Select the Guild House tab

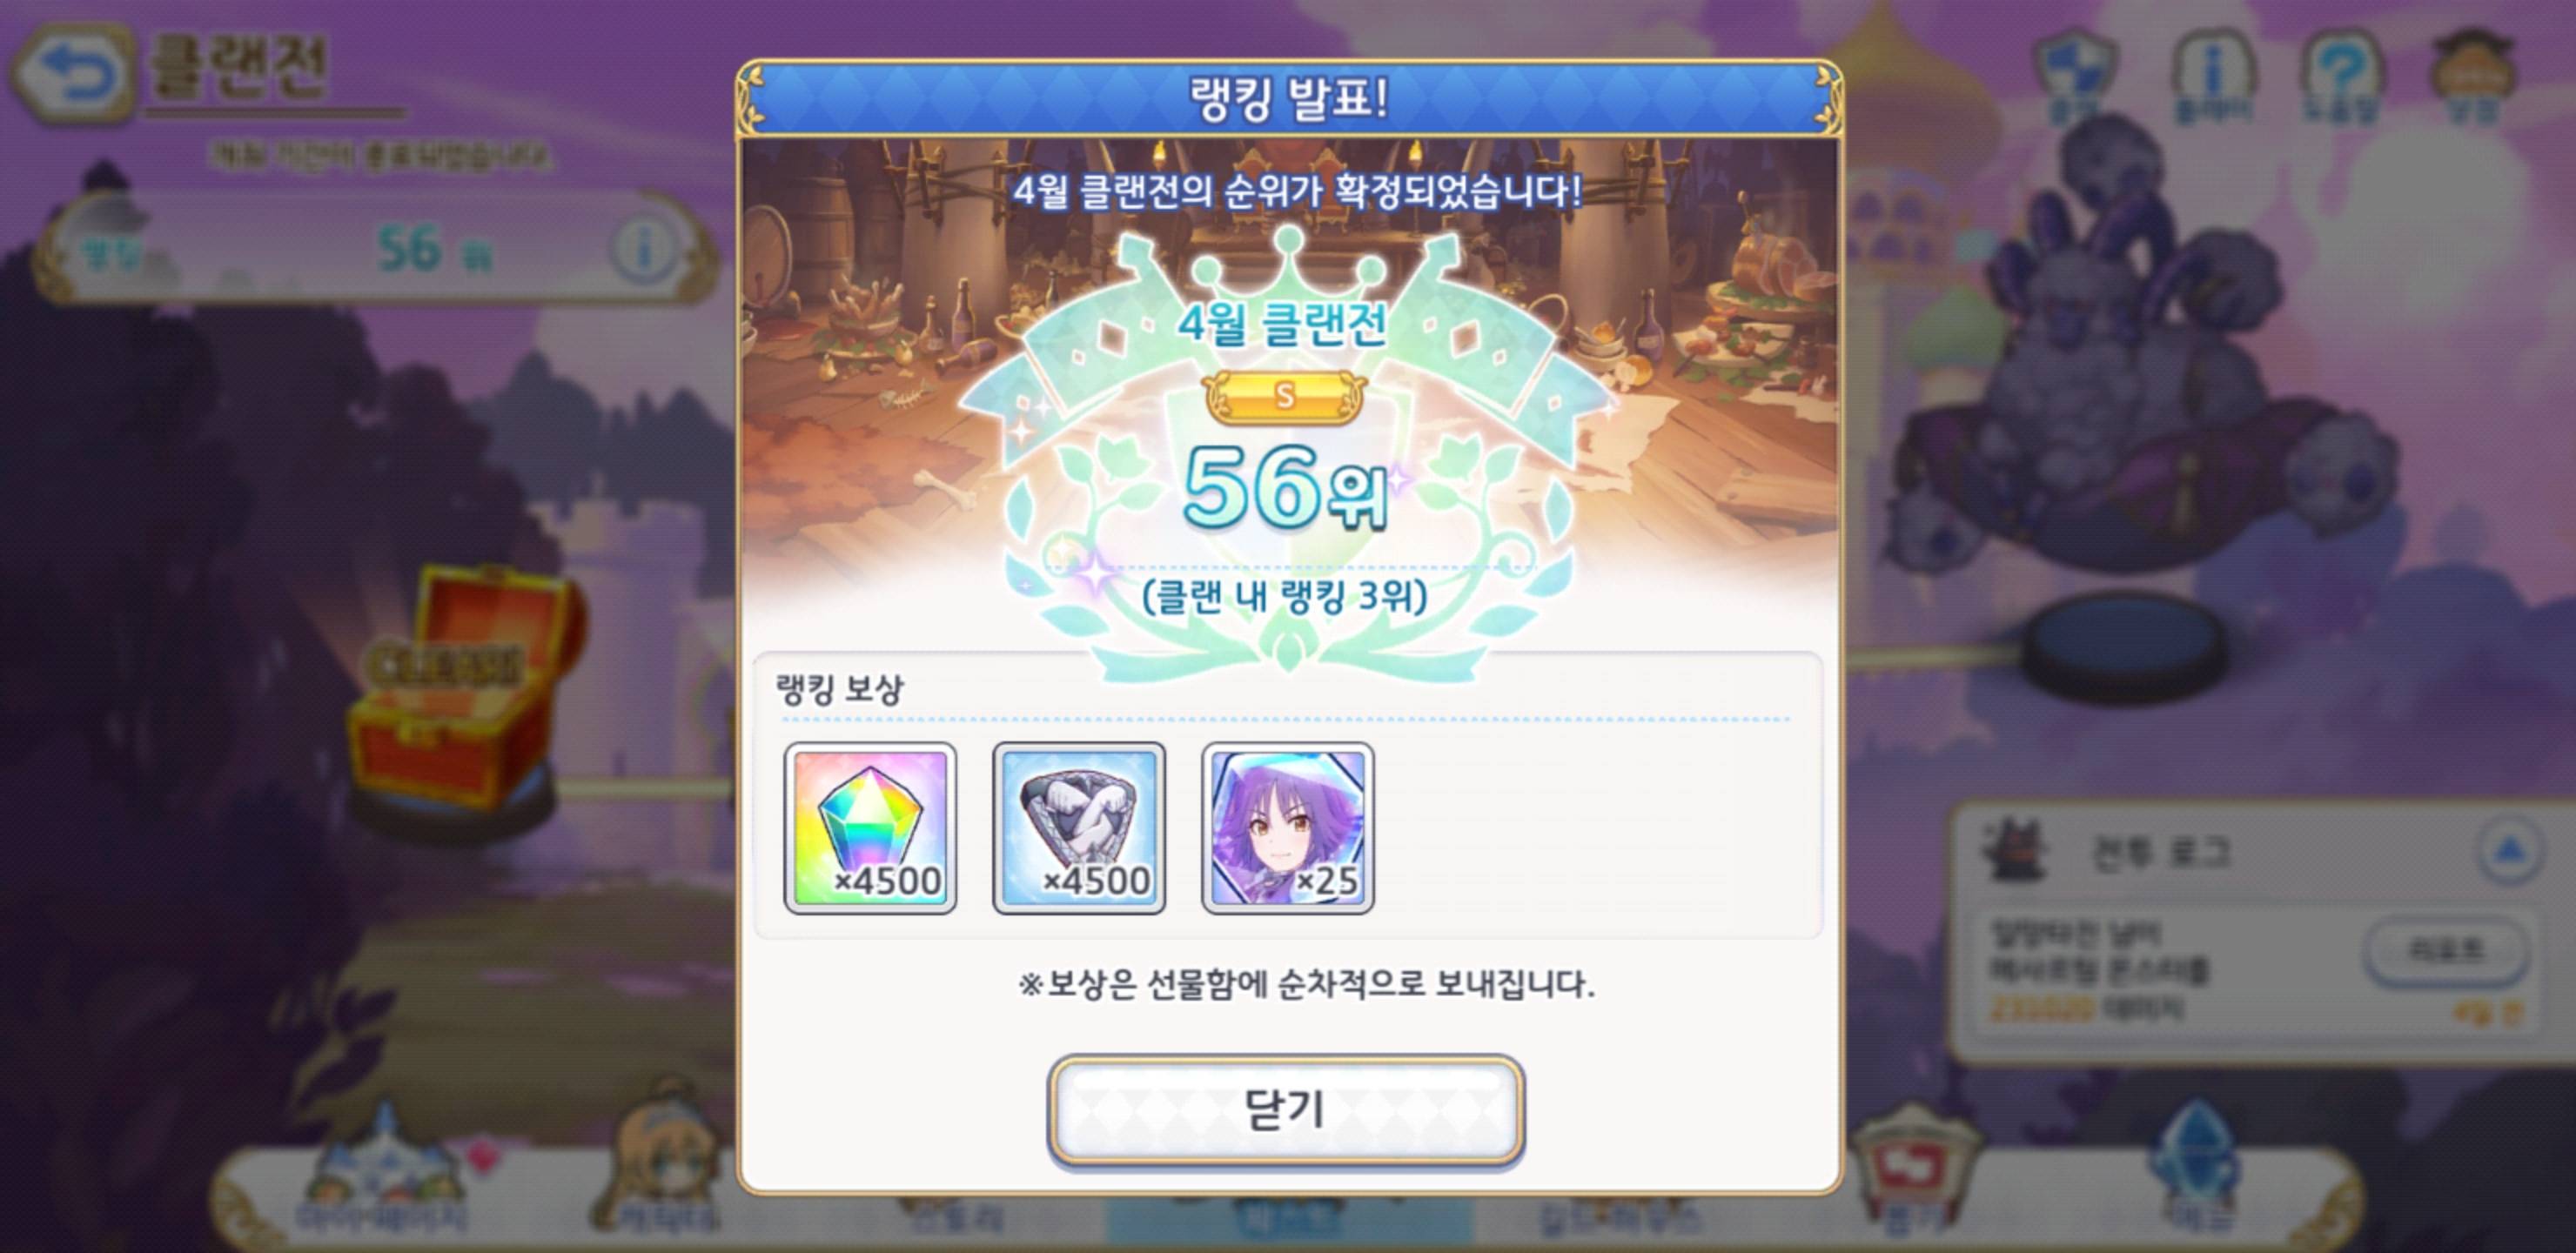click(x=1620, y=1215)
